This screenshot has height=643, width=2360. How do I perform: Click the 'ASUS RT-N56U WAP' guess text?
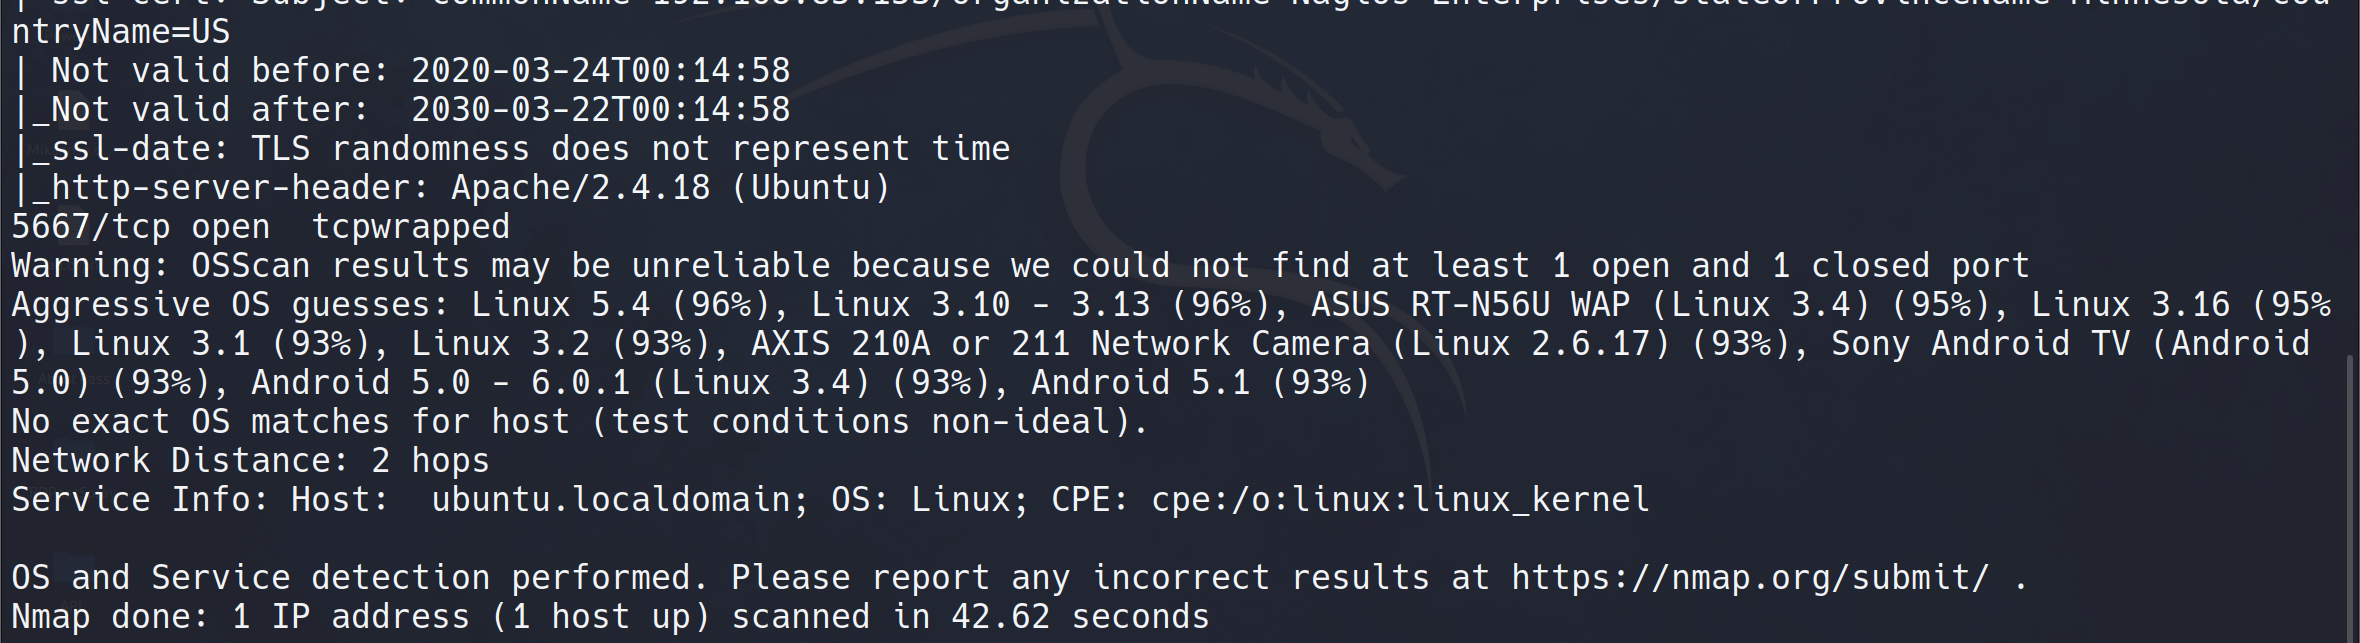tap(1470, 305)
